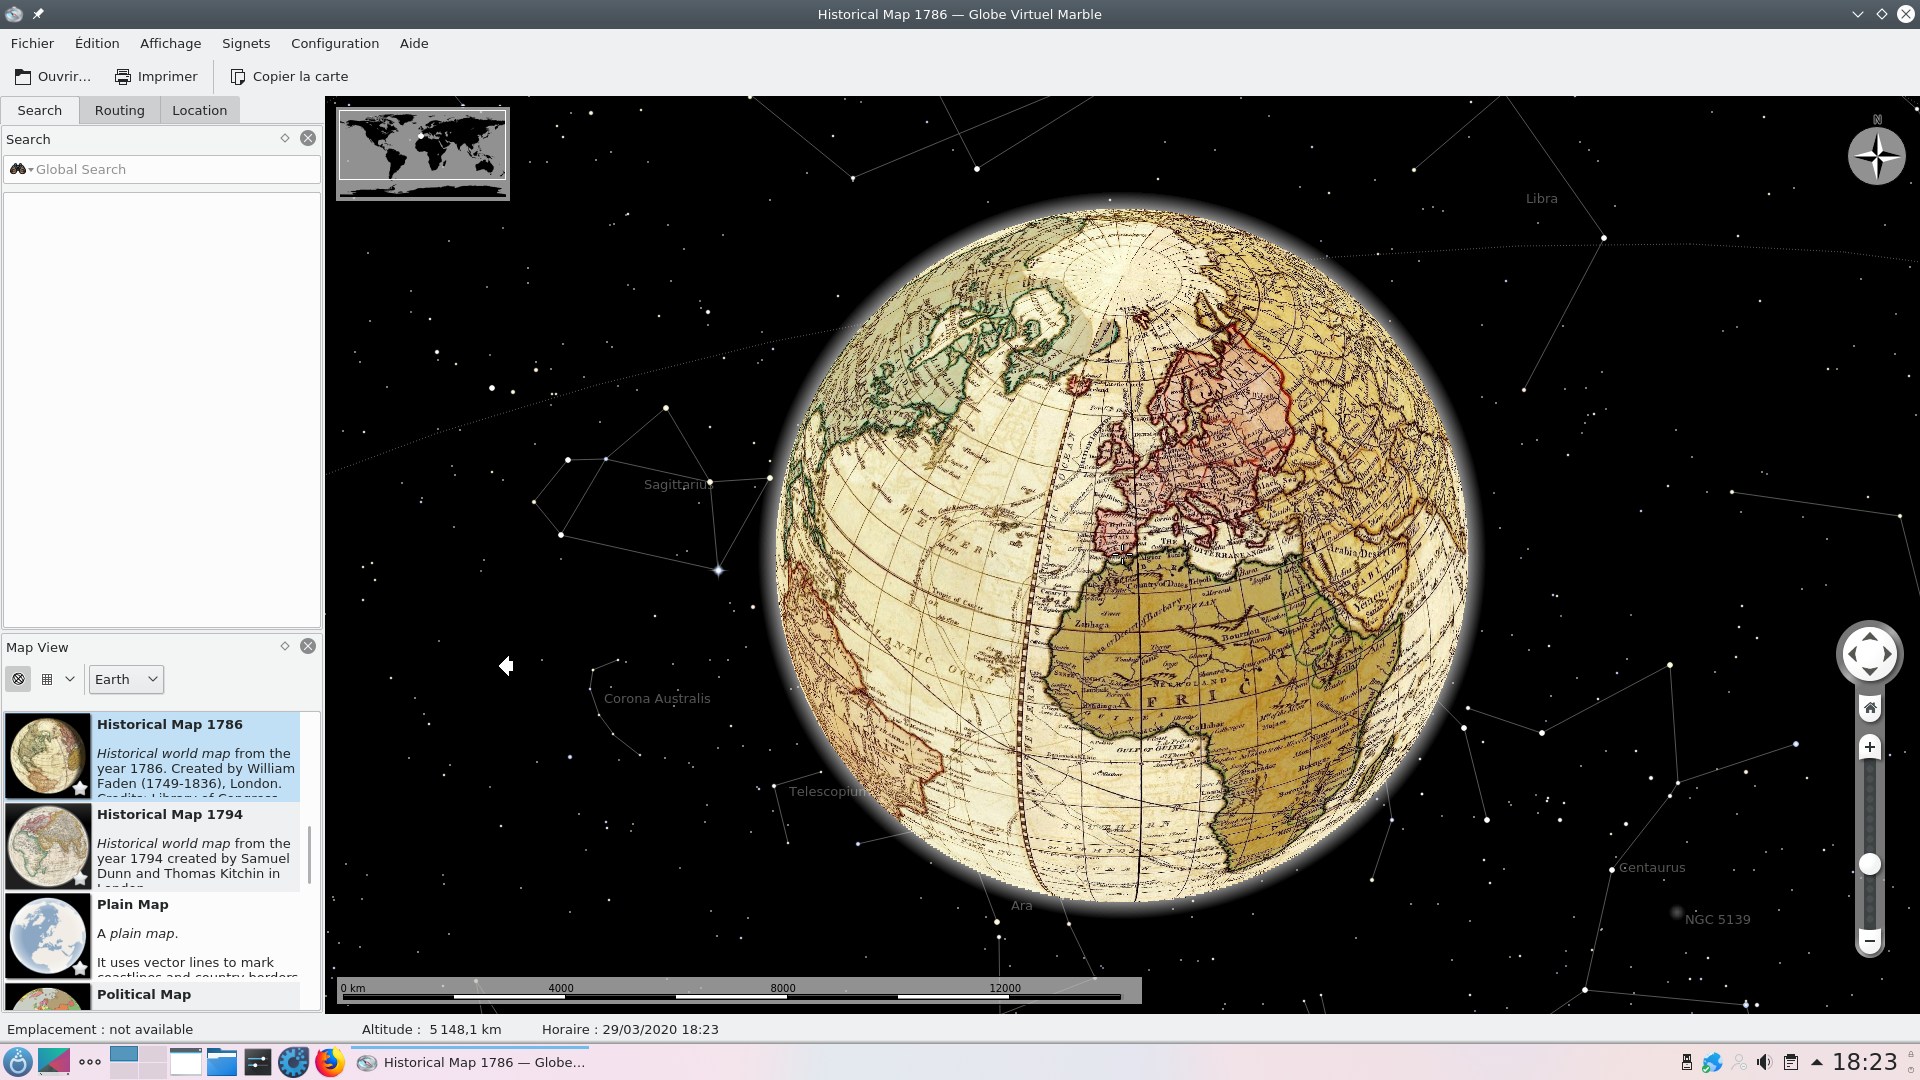Click the virtual desktop pager
The height and width of the screenshot is (1080, 1920).
138,1062
